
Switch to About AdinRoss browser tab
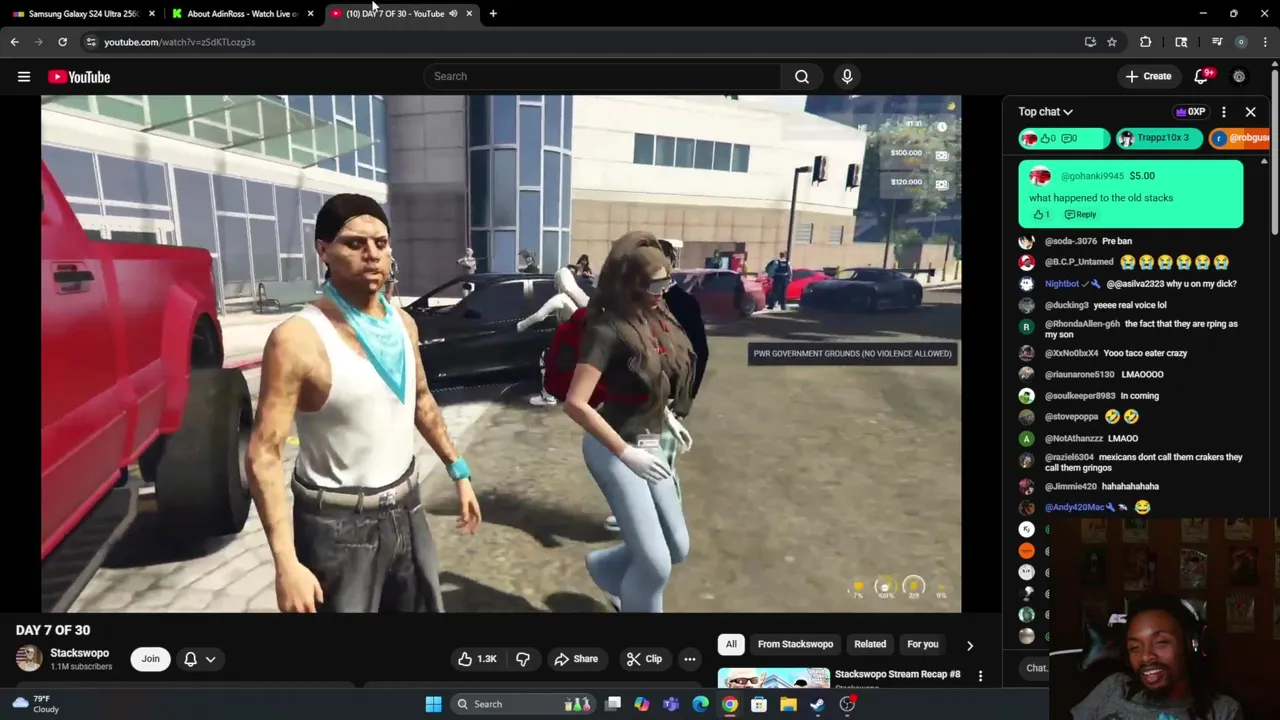(242, 13)
